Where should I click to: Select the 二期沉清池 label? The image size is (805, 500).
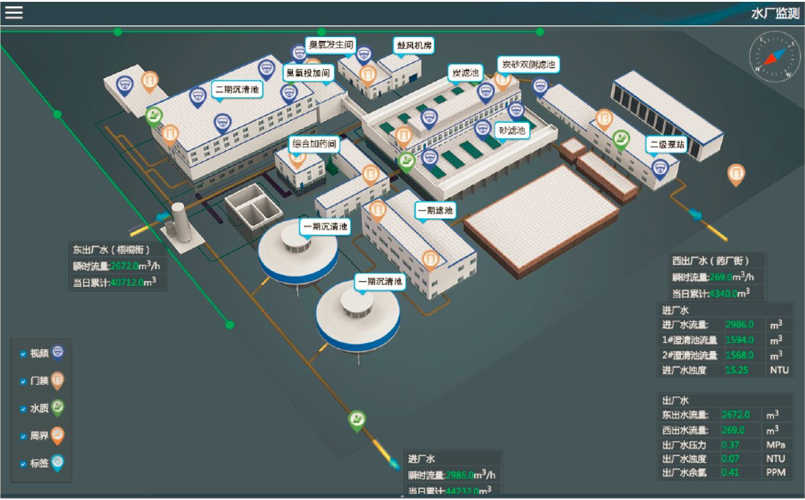[237, 89]
